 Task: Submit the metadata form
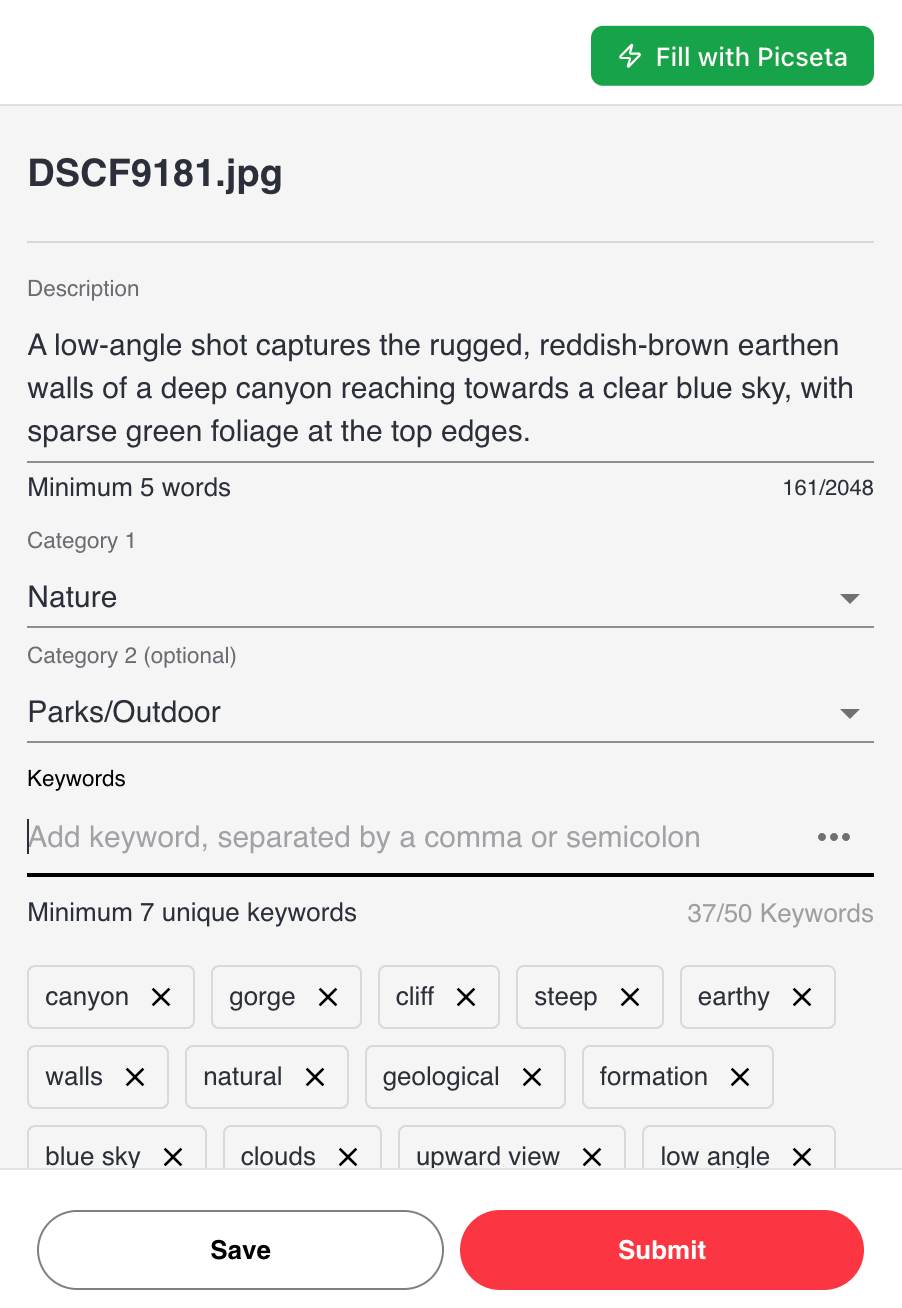pos(661,1250)
